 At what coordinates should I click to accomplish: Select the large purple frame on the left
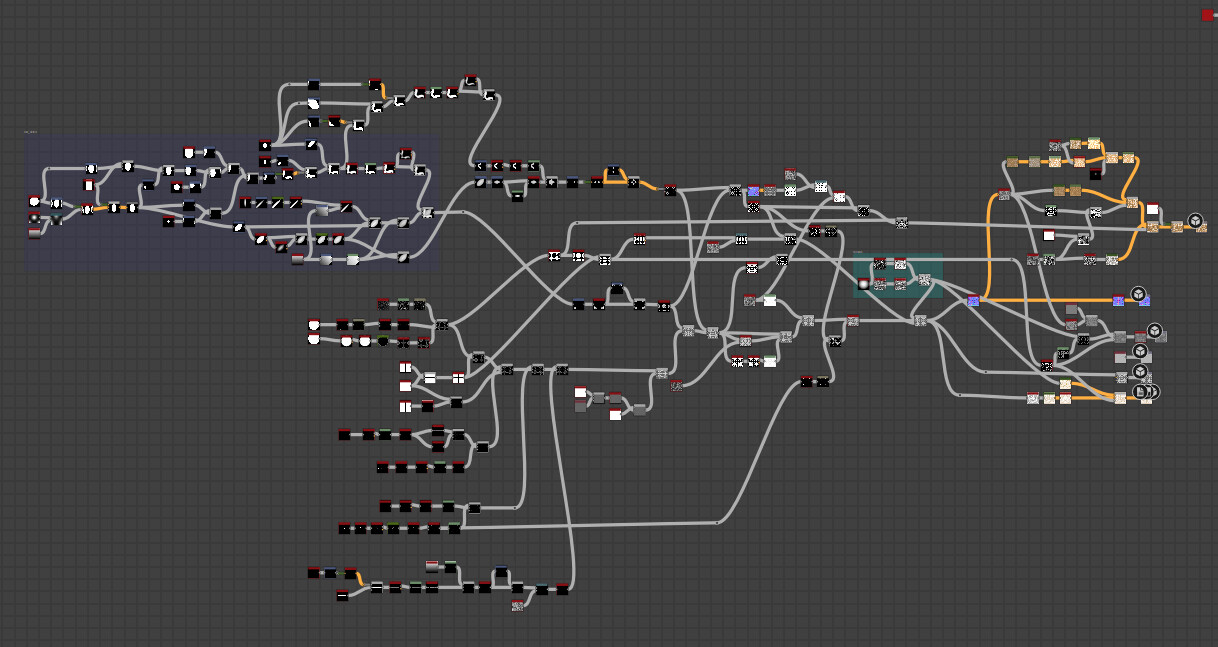(x=232, y=203)
